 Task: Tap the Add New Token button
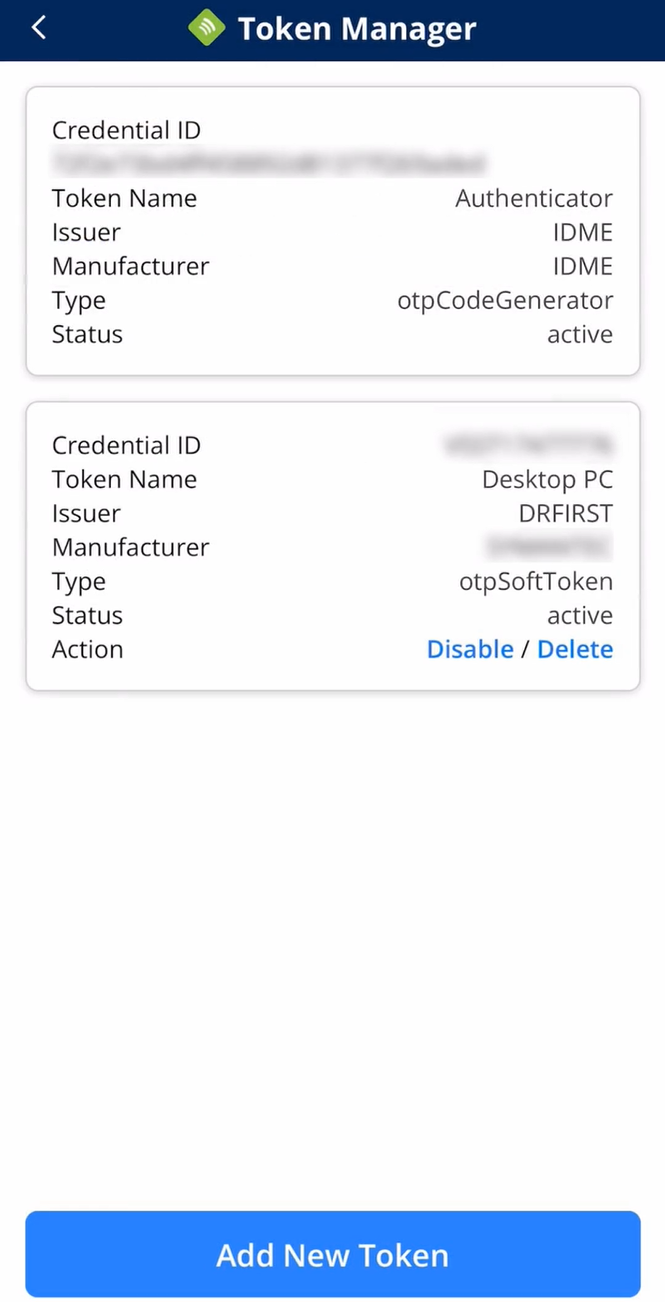(x=332, y=1254)
